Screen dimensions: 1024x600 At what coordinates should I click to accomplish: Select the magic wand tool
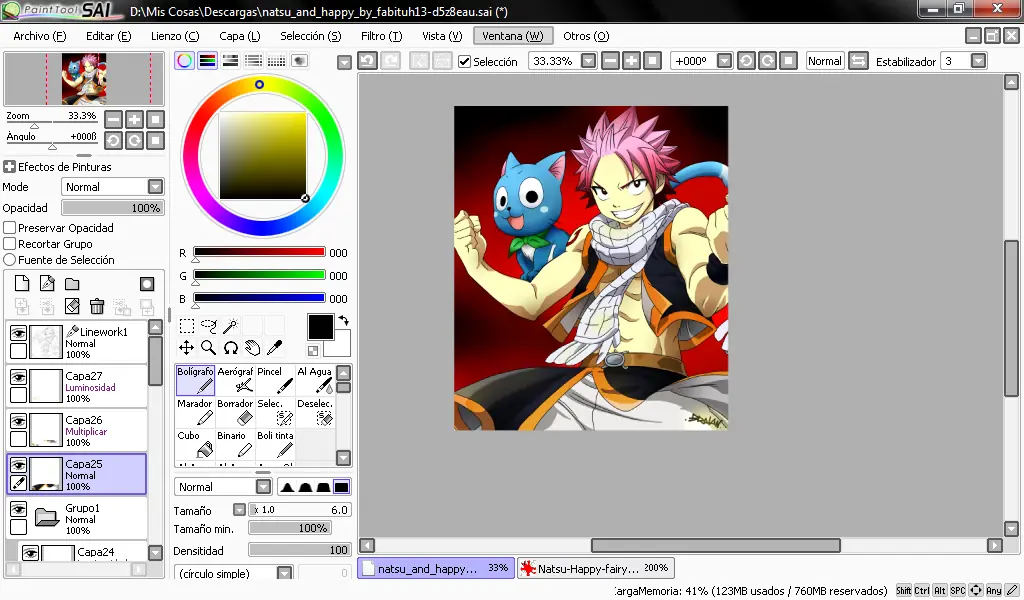coord(231,325)
